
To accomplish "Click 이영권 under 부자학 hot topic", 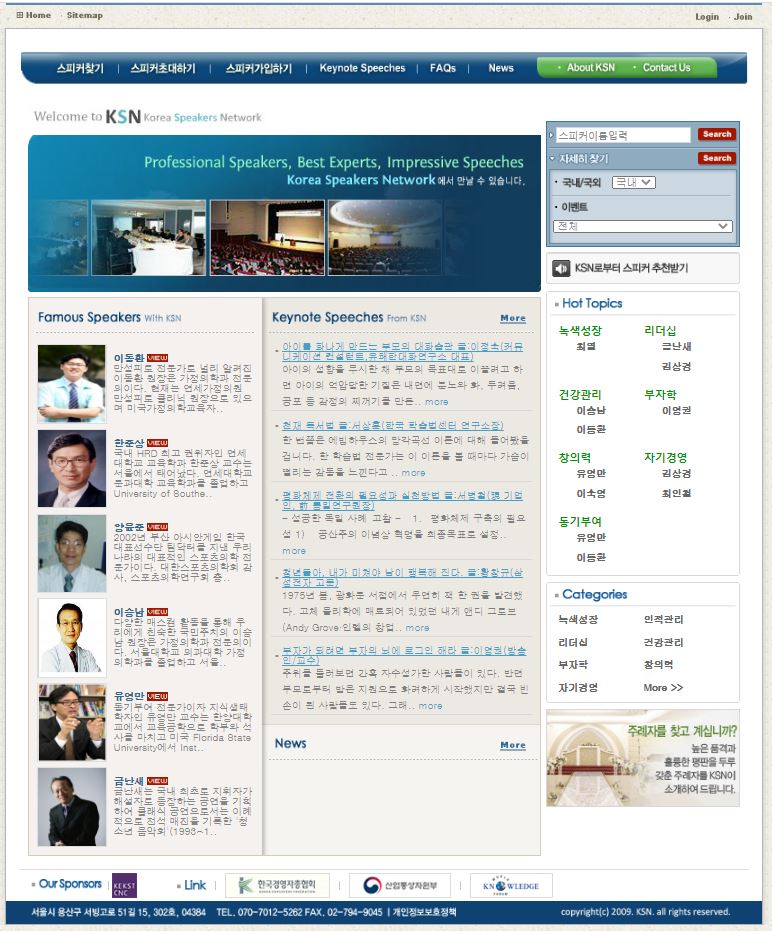I will [676, 411].
